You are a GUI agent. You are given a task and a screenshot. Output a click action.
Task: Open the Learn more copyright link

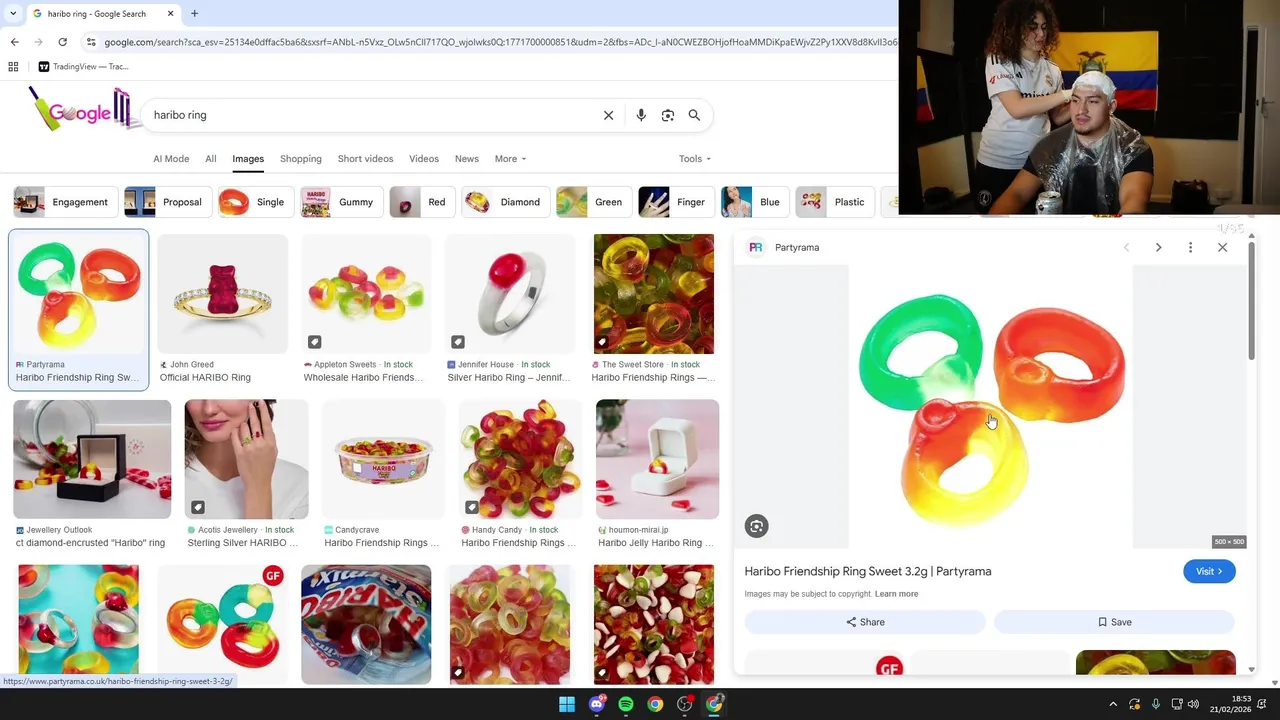tap(896, 594)
